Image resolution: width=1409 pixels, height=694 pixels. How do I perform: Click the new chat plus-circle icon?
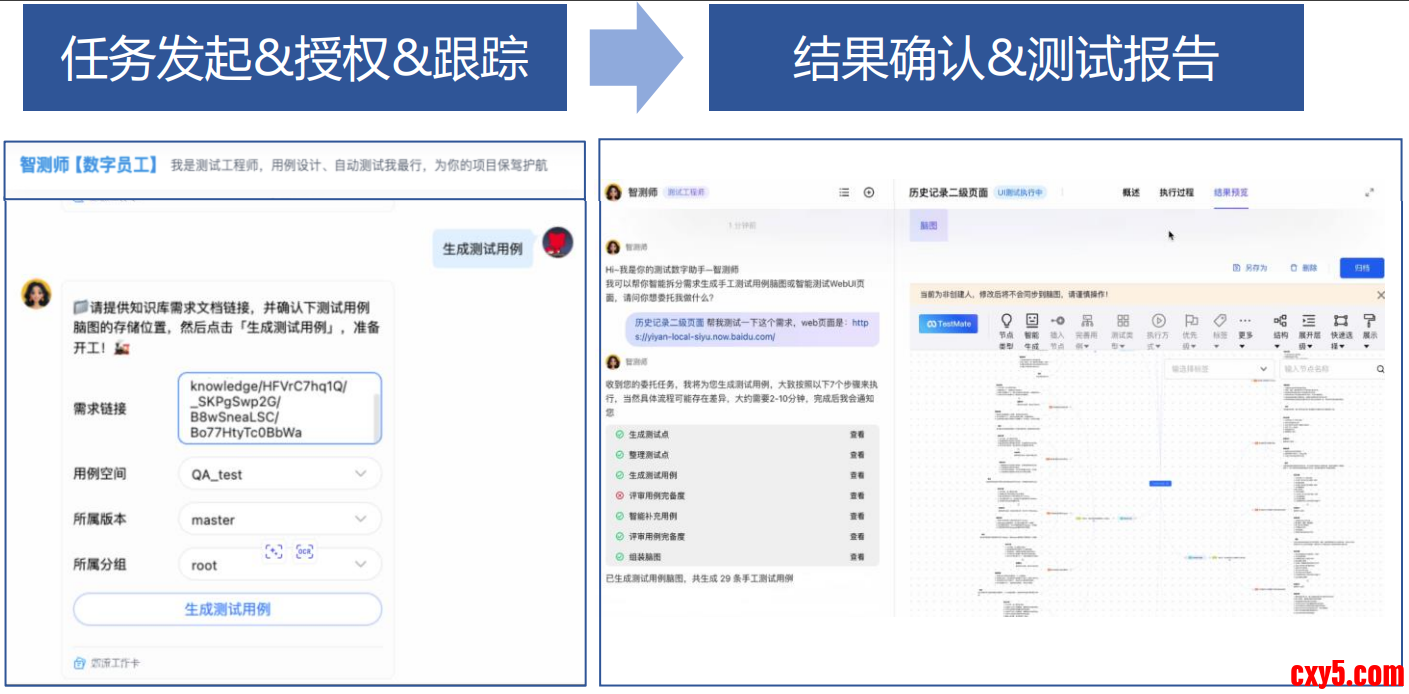(x=869, y=193)
